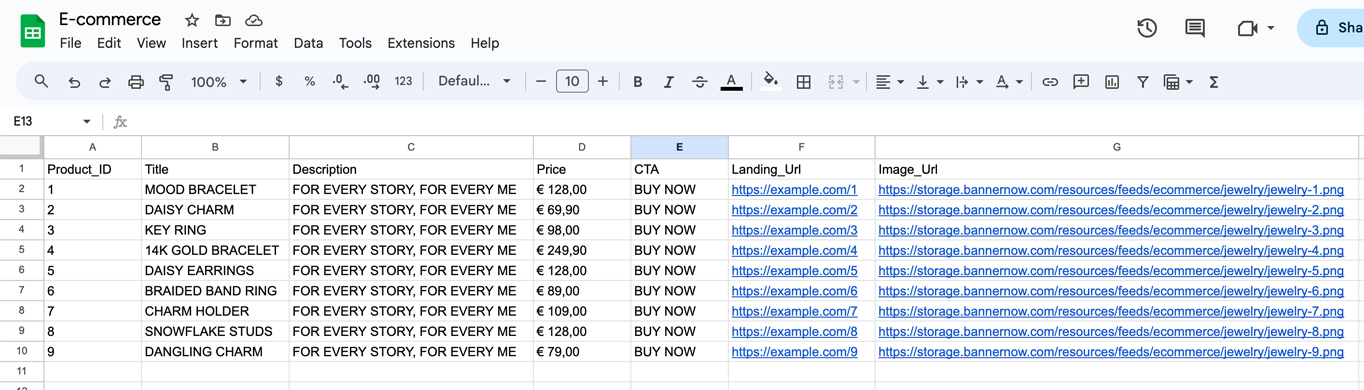Screen dimensions: 1364x390
Task: Star the E-commerce document
Action: [192, 20]
